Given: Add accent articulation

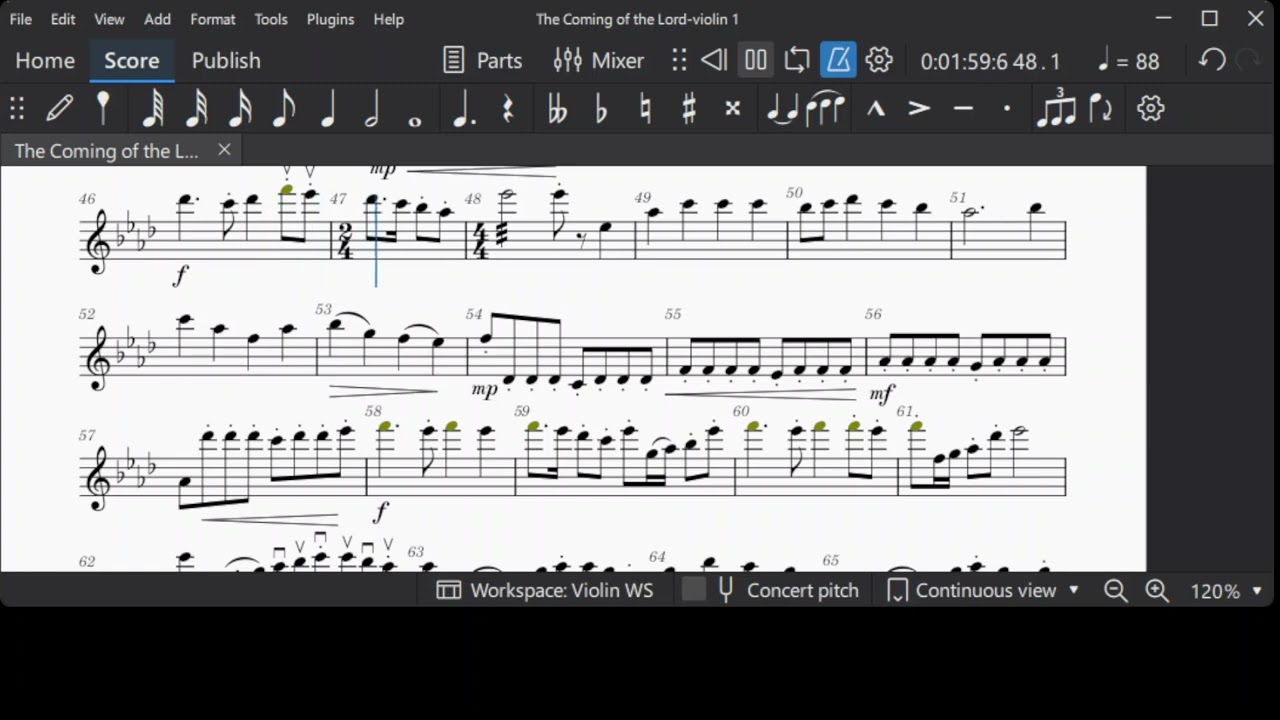Looking at the screenshot, I should tap(920, 108).
